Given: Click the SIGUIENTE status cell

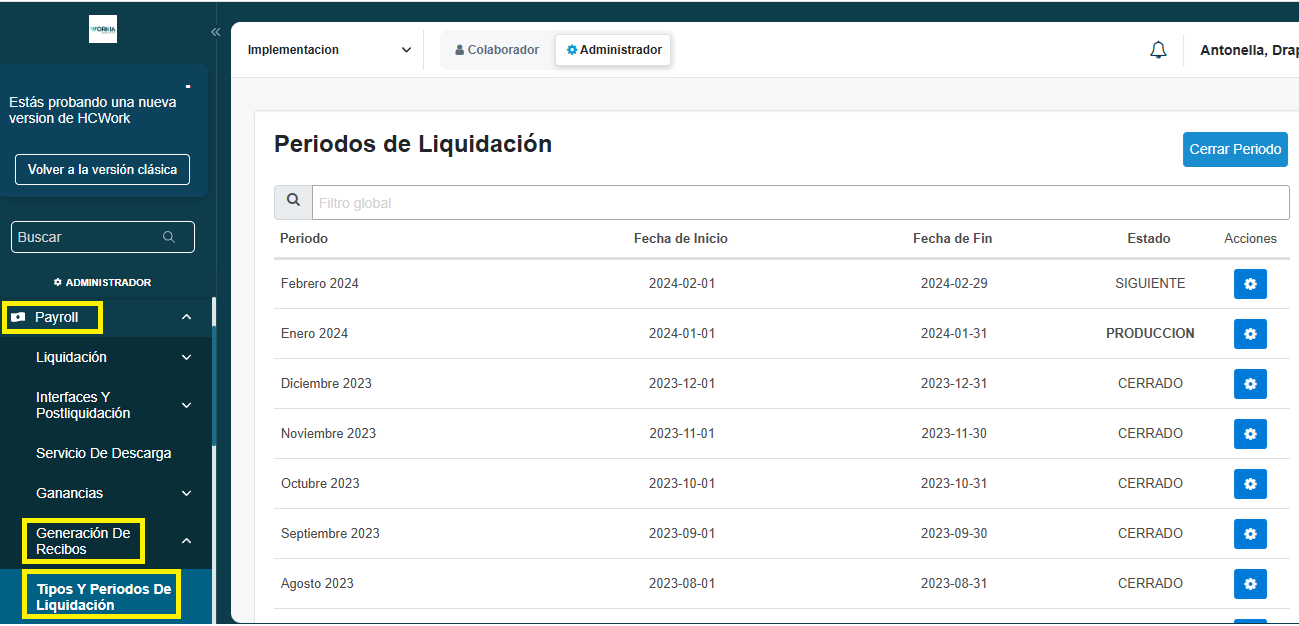Looking at the screenshot, I should [1150, 284].
